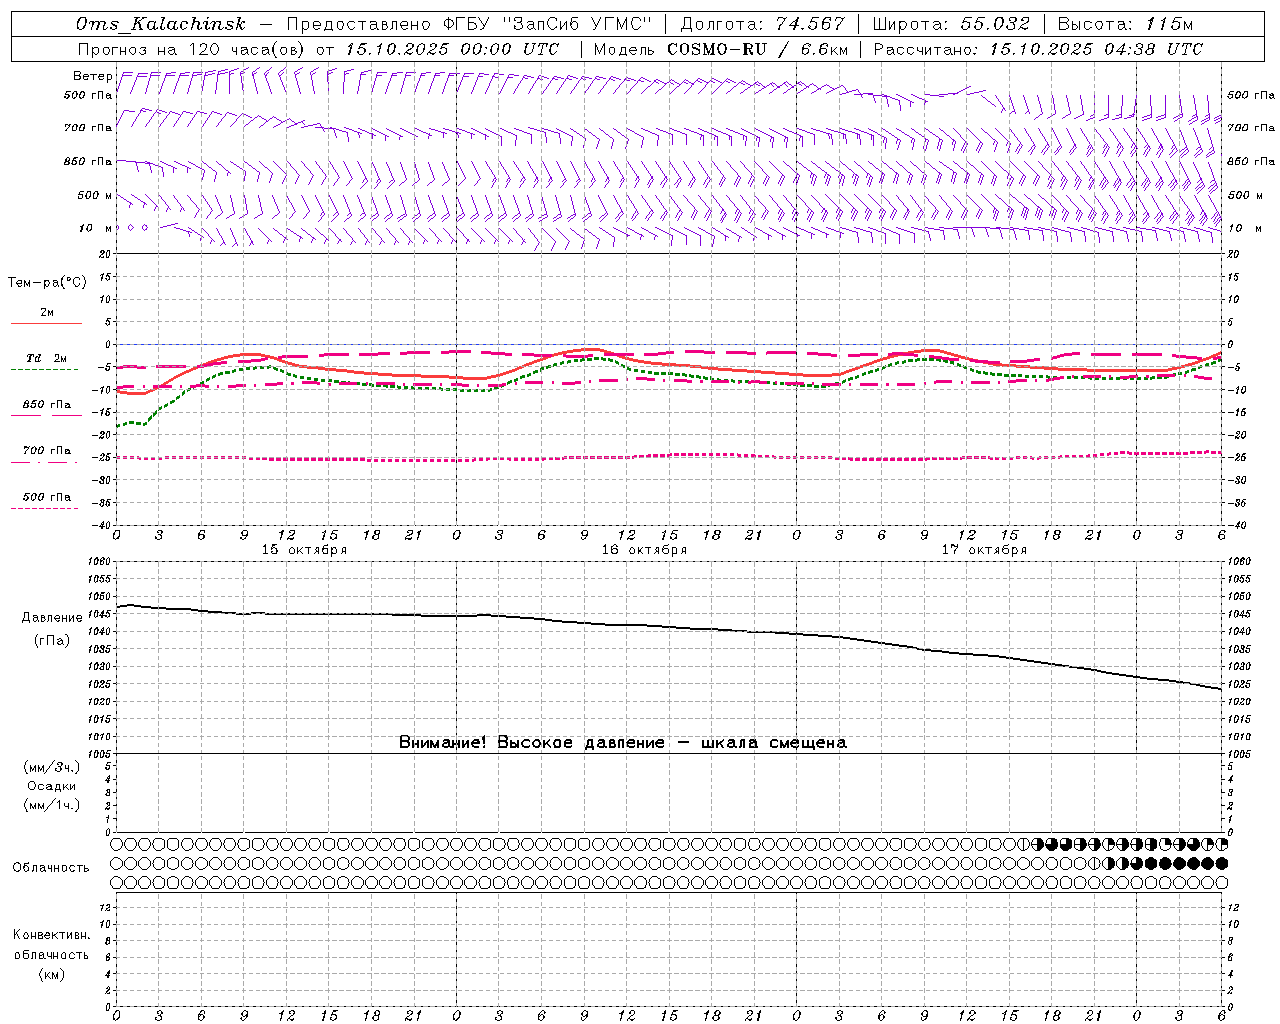Click the Ветер wind panel label

tap(92, 76)
